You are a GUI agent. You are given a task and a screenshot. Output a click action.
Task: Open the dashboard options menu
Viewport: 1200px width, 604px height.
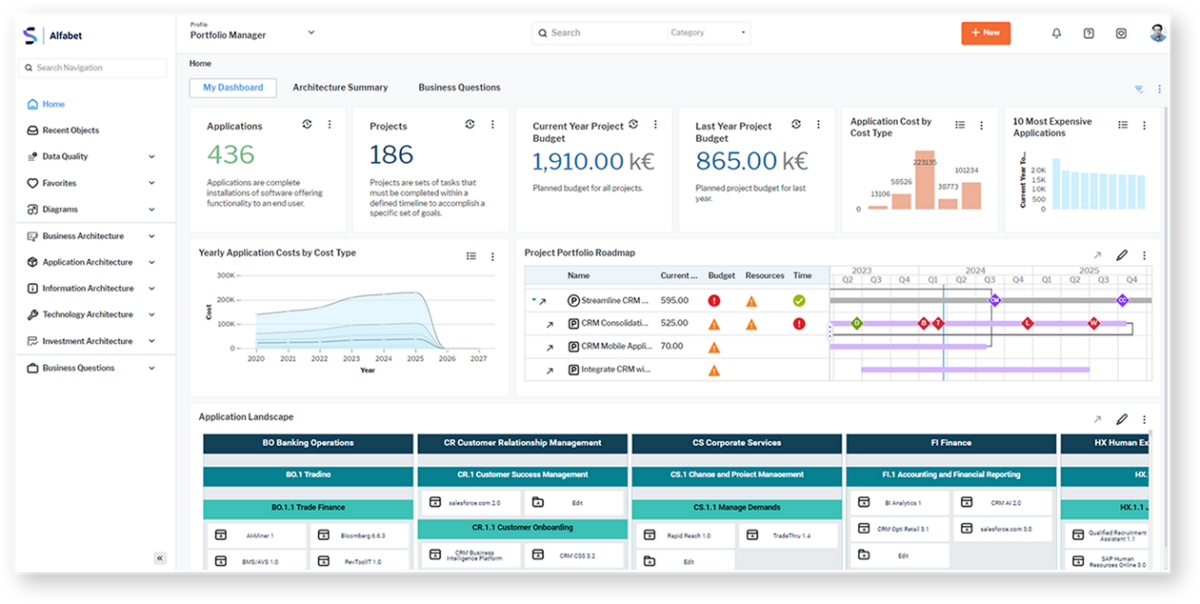click(1159, 89)
